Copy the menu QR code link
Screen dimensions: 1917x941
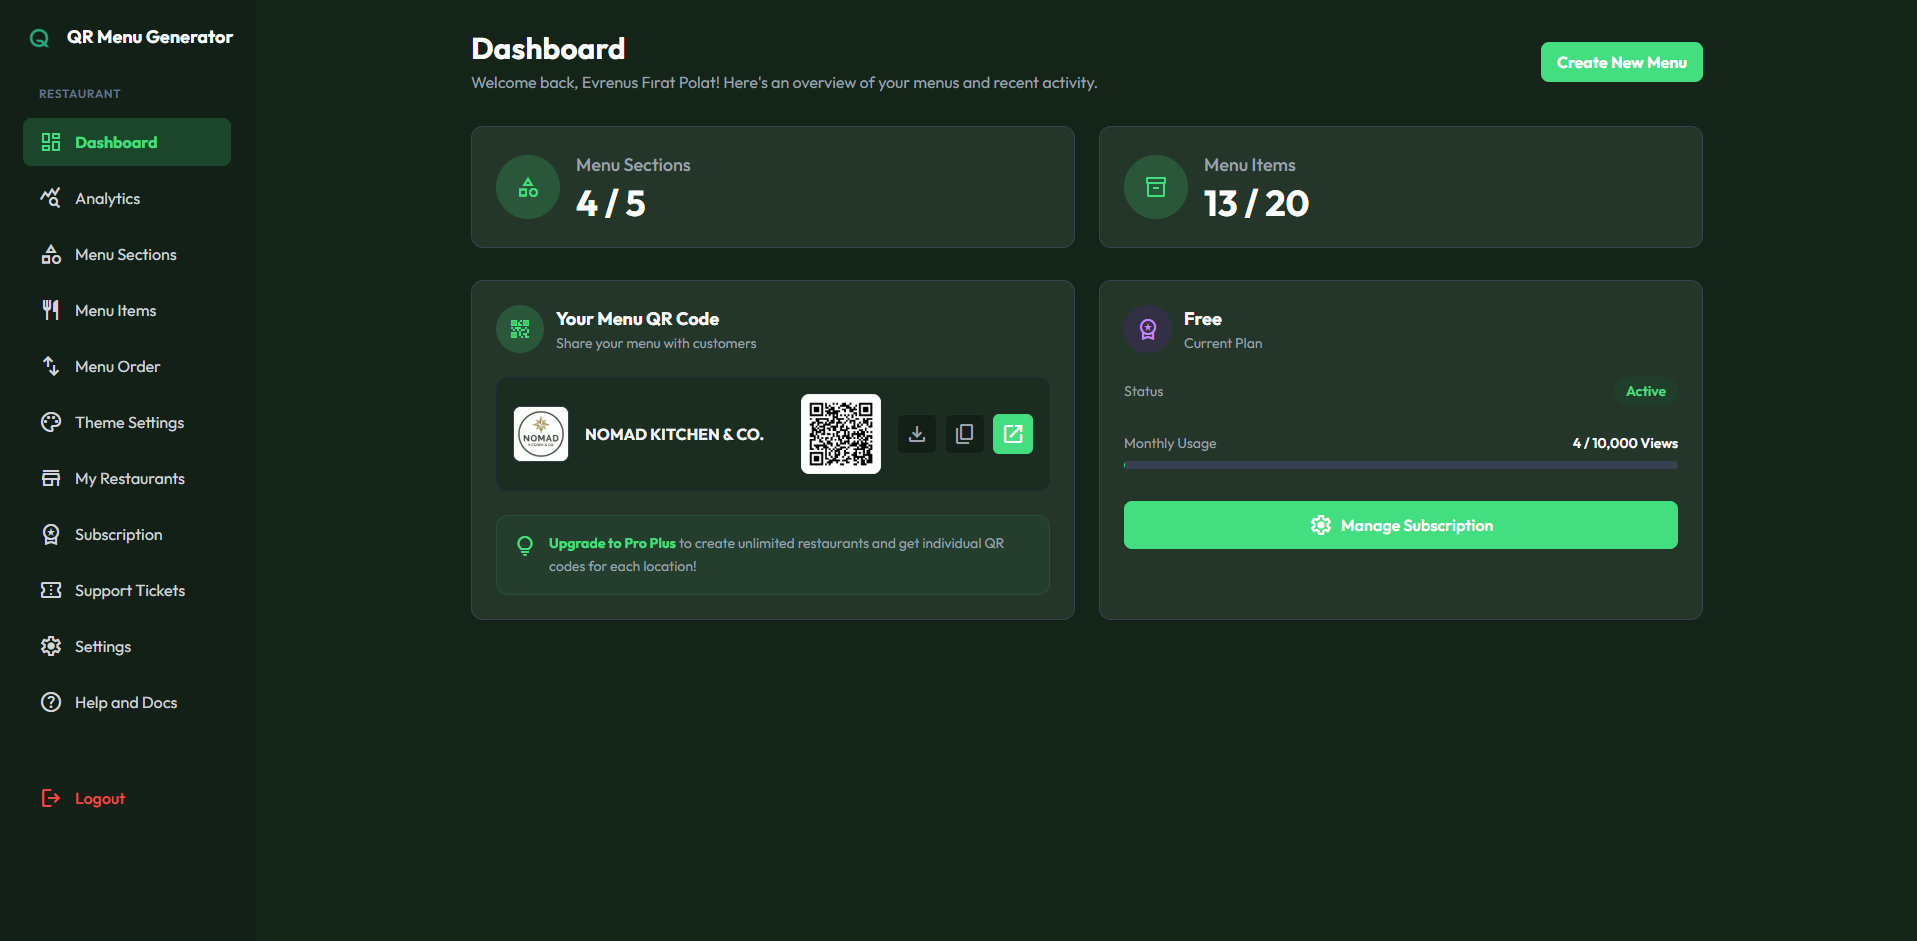(x=964, y=433)
